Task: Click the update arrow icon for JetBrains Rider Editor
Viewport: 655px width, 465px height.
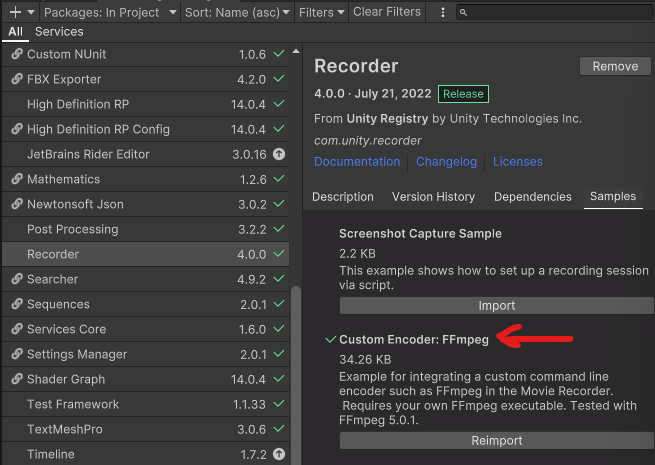Action: [278, 154]
